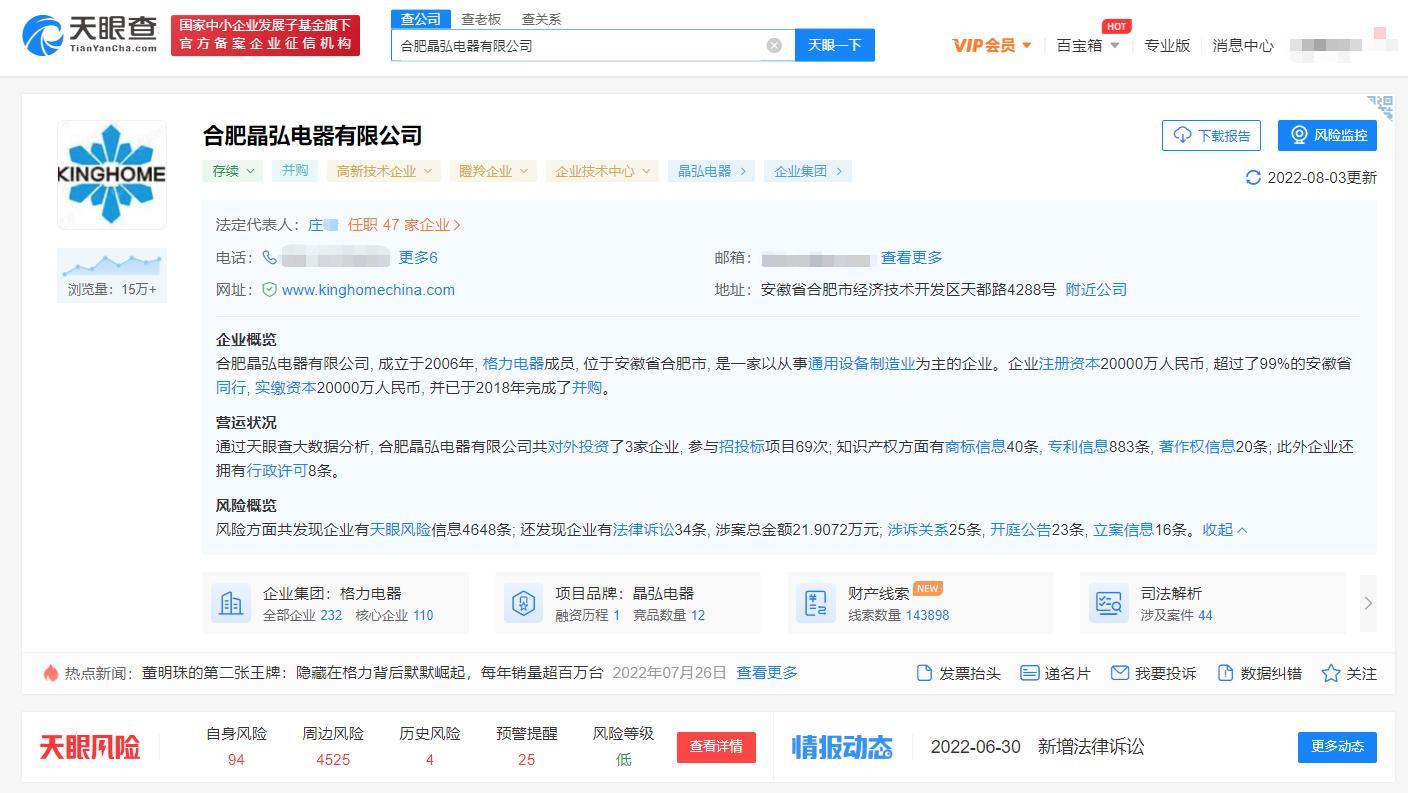The height and width of the screenshot is (793, 1408).
Task: Click the 下载报告 button
Action: click(1211, 135)
